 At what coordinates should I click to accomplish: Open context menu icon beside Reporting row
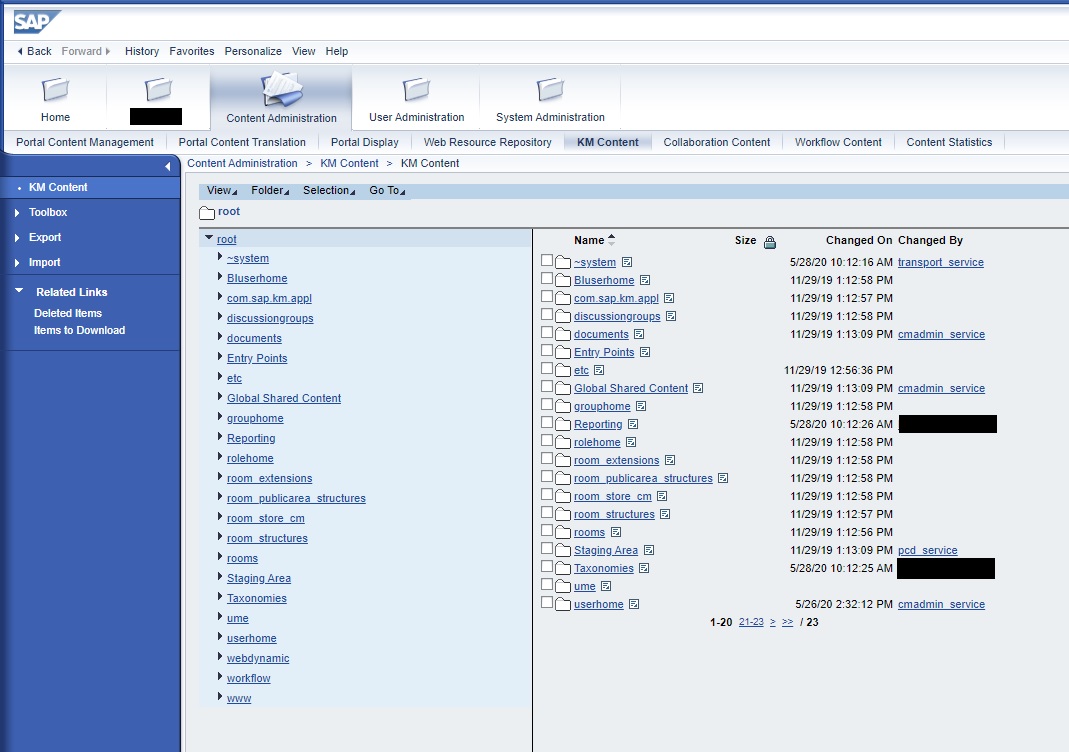coord(633,424)
